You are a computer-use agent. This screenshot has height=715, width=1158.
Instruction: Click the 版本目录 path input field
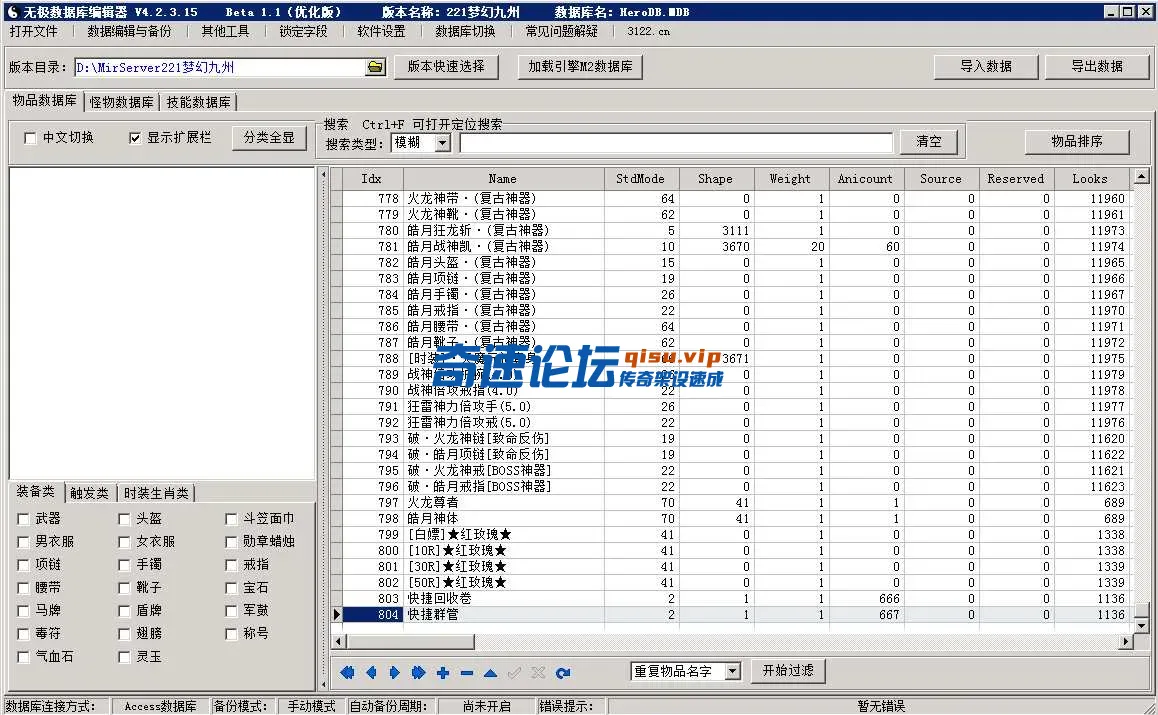click(x=219, y=67)
